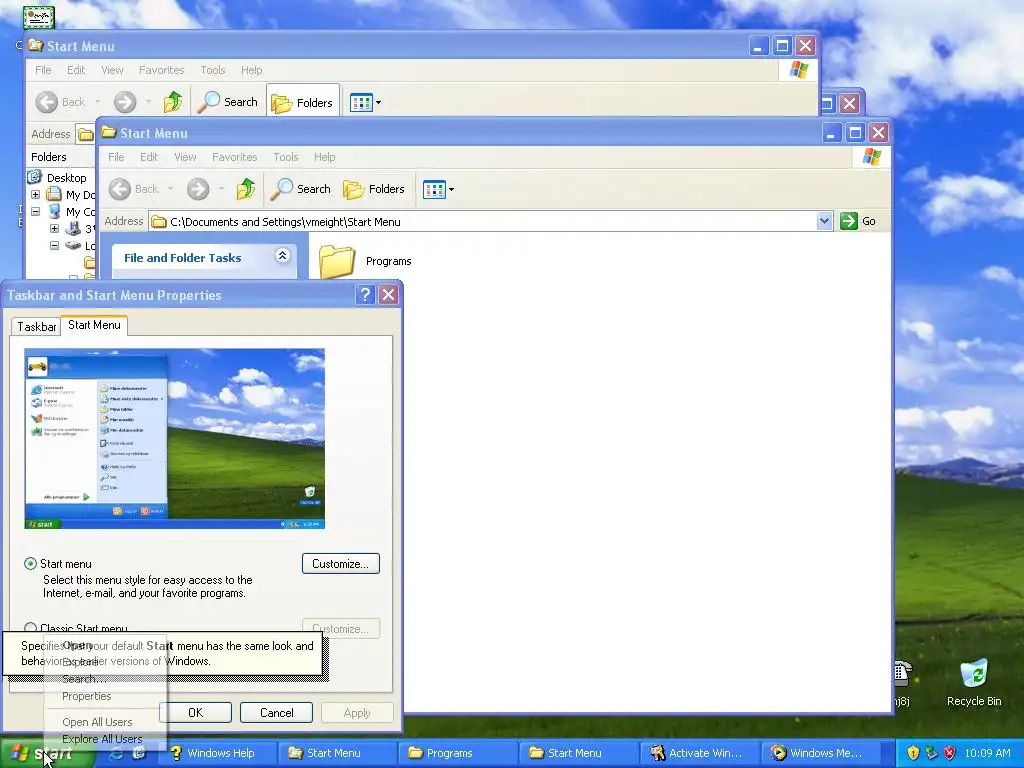Click Folders button in back Start Menu window
Viewport: 1024px width, 768px height.
(x=302, y=103)
